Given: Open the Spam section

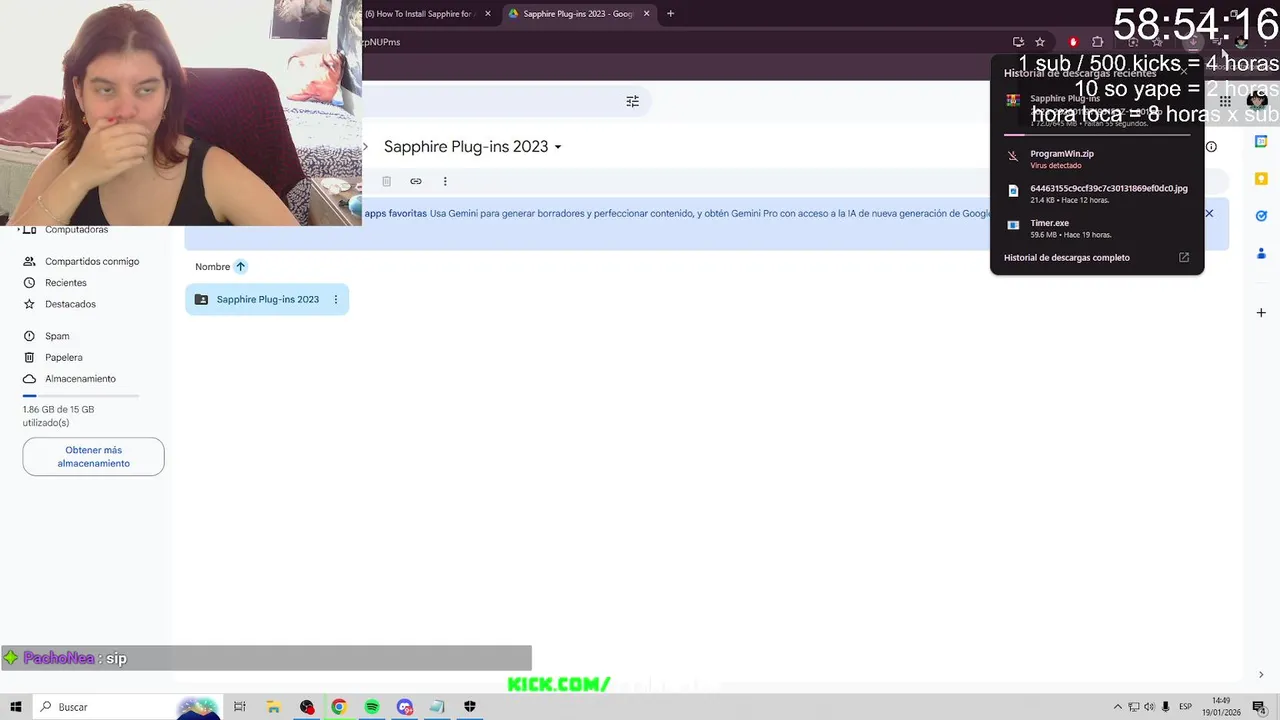Looking at the screenshot, I should pos(57,336).
